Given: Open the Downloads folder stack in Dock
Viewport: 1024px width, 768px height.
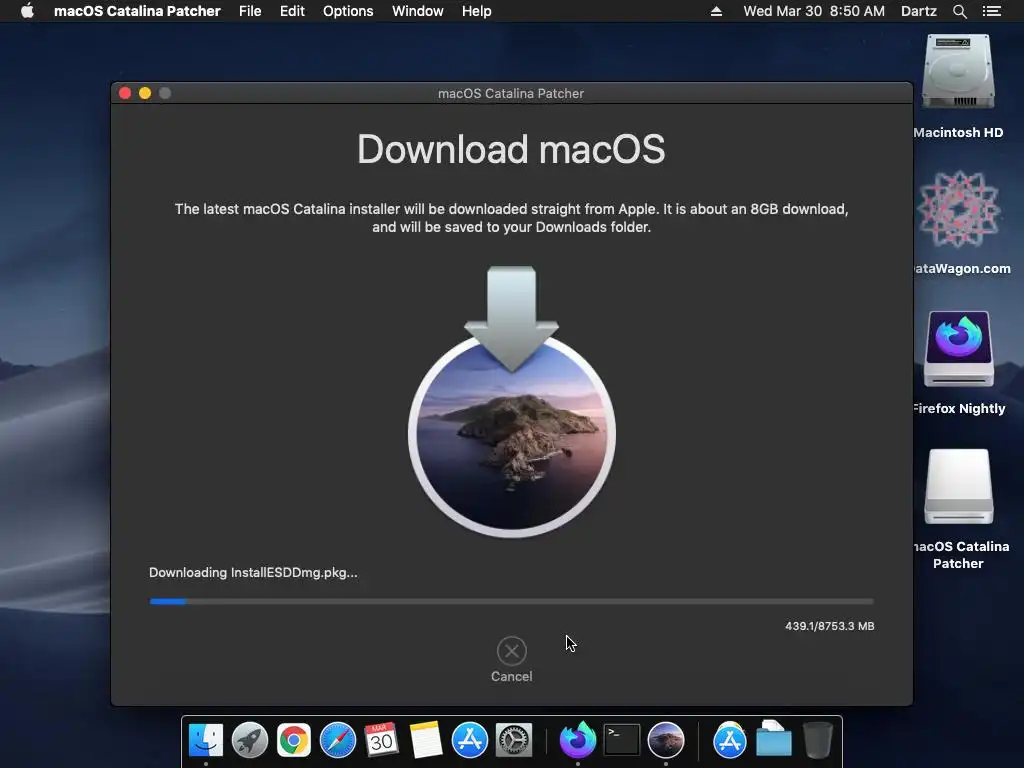Looking at the screenshot, I should (x=774, y=740).
